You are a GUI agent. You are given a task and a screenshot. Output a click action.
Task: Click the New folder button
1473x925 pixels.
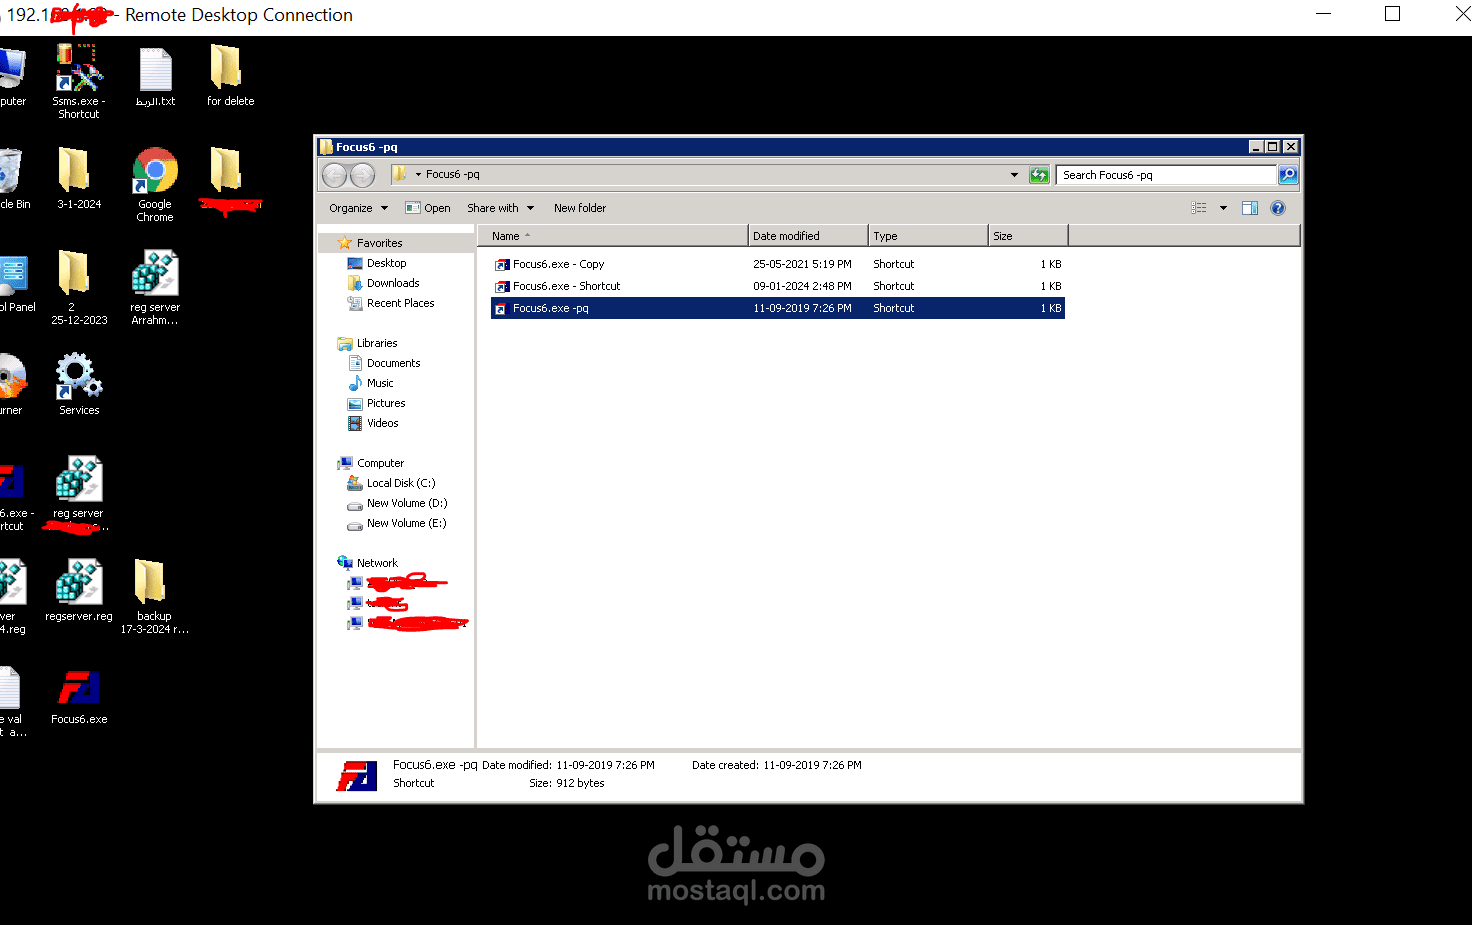point(580,208)
